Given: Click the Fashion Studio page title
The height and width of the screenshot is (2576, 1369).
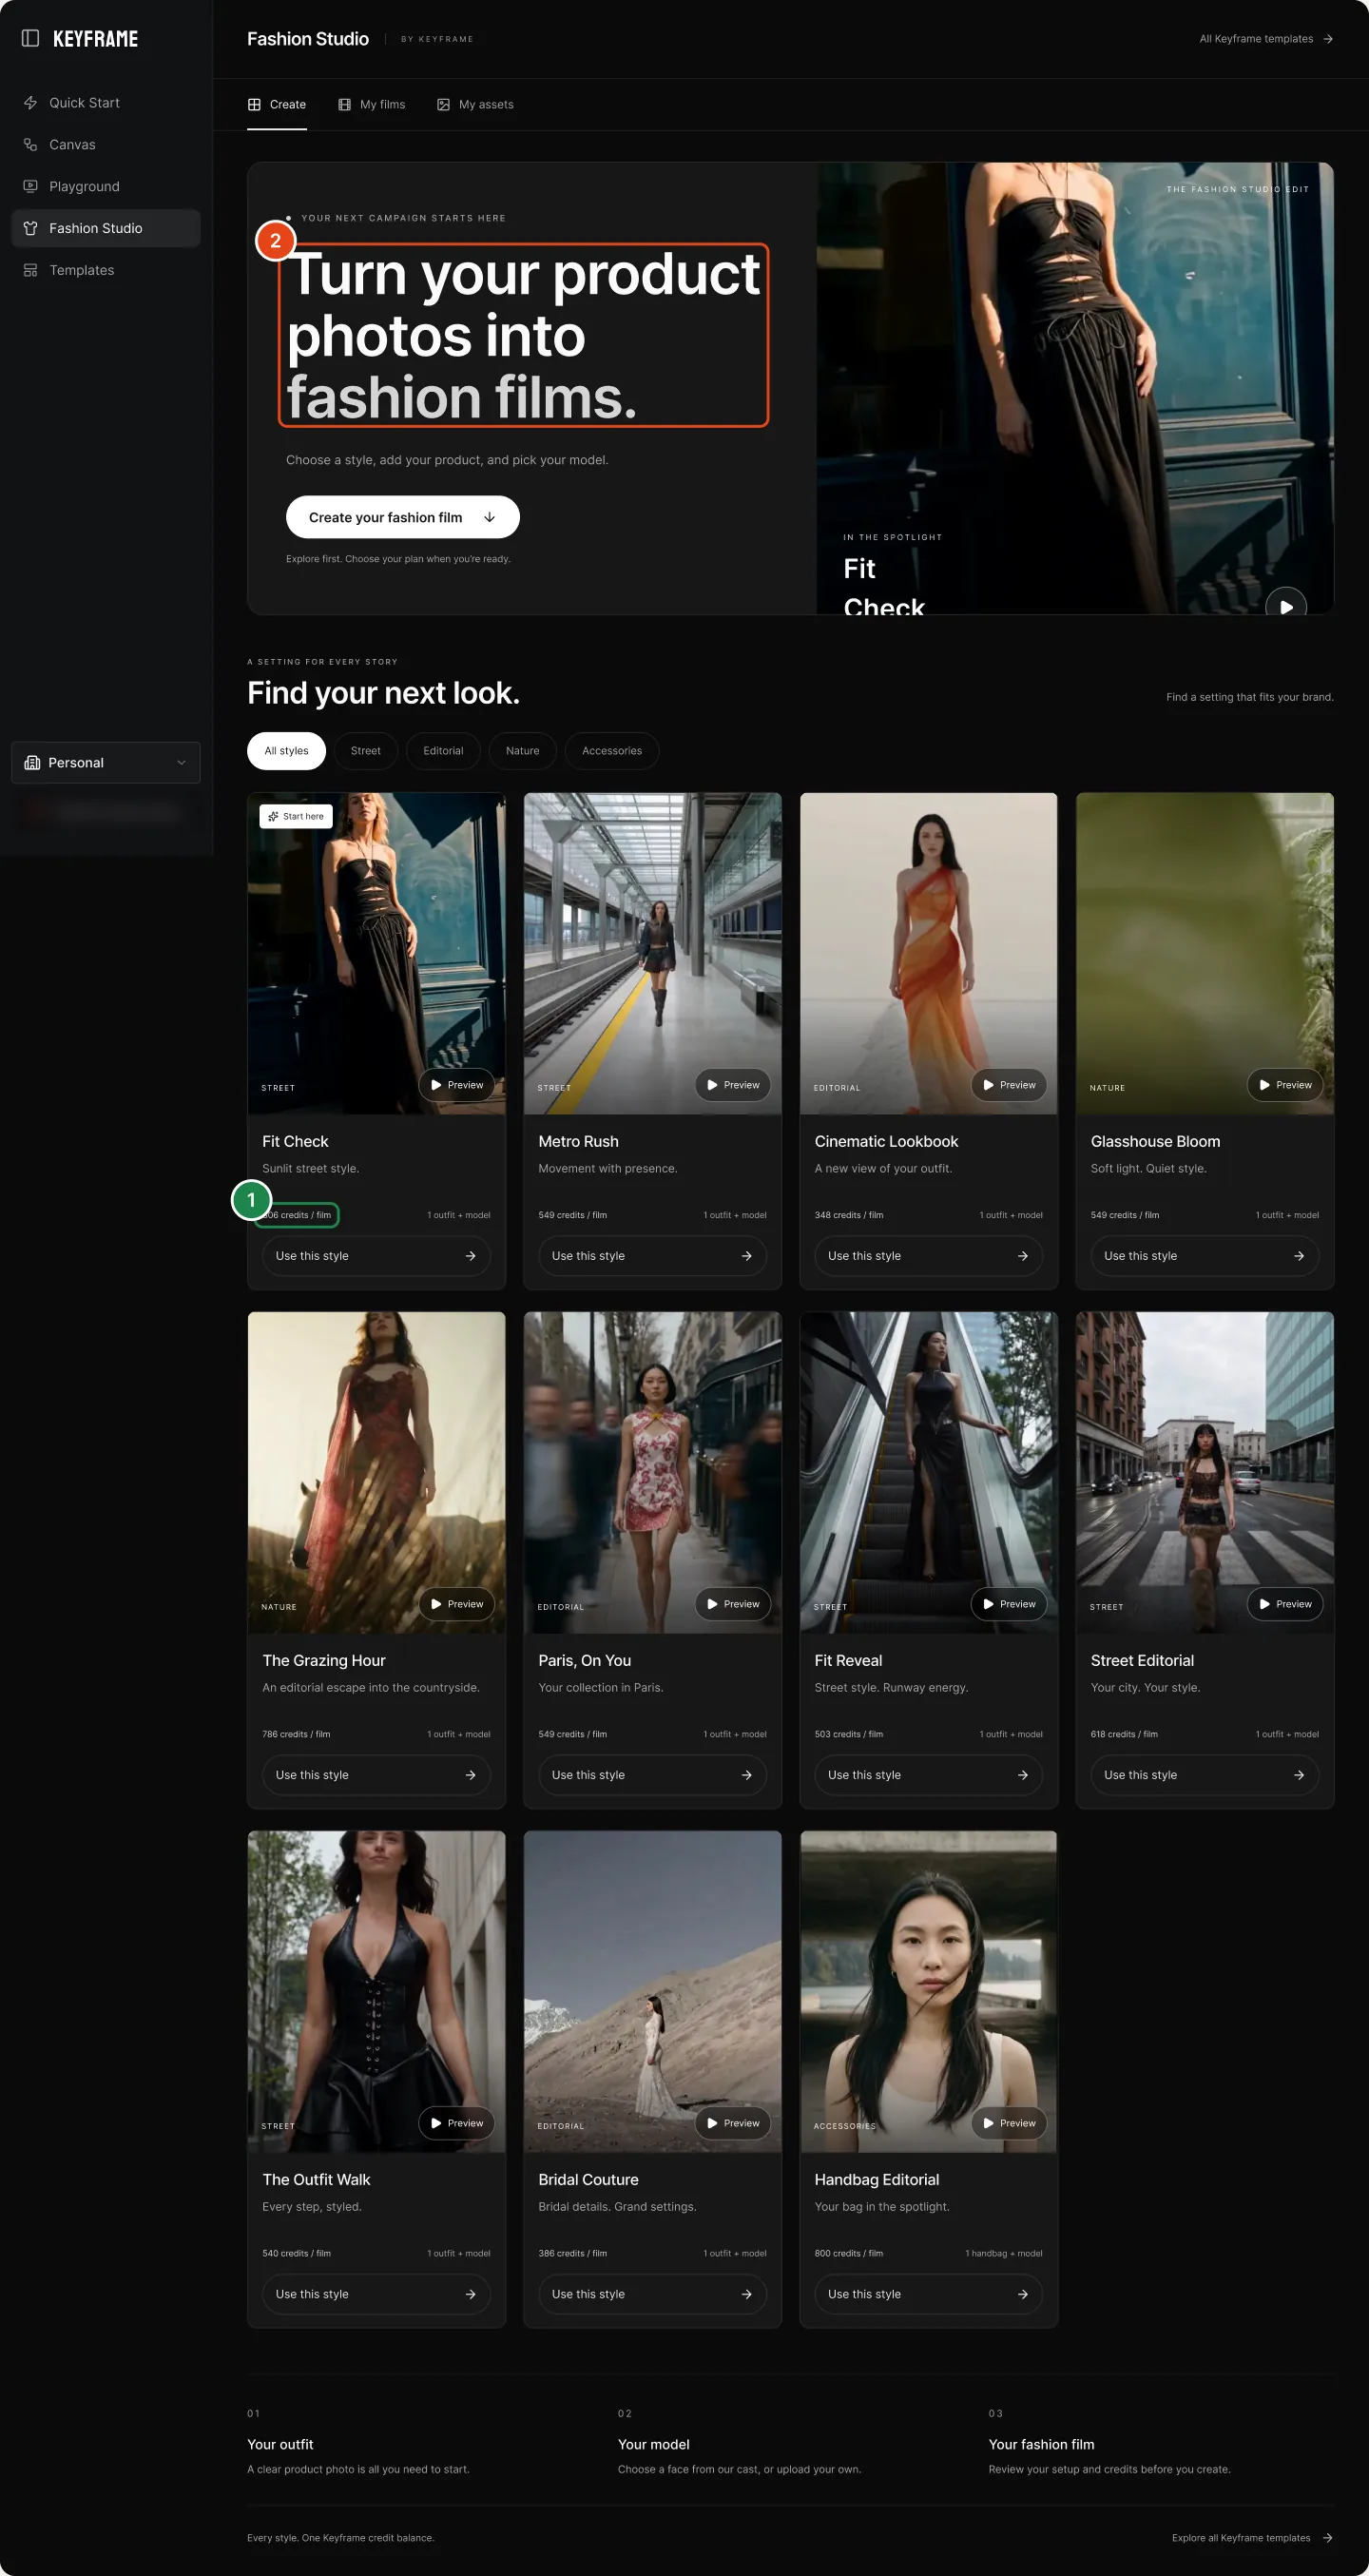Looking at the screenshot, I should [x=308, y=39].
